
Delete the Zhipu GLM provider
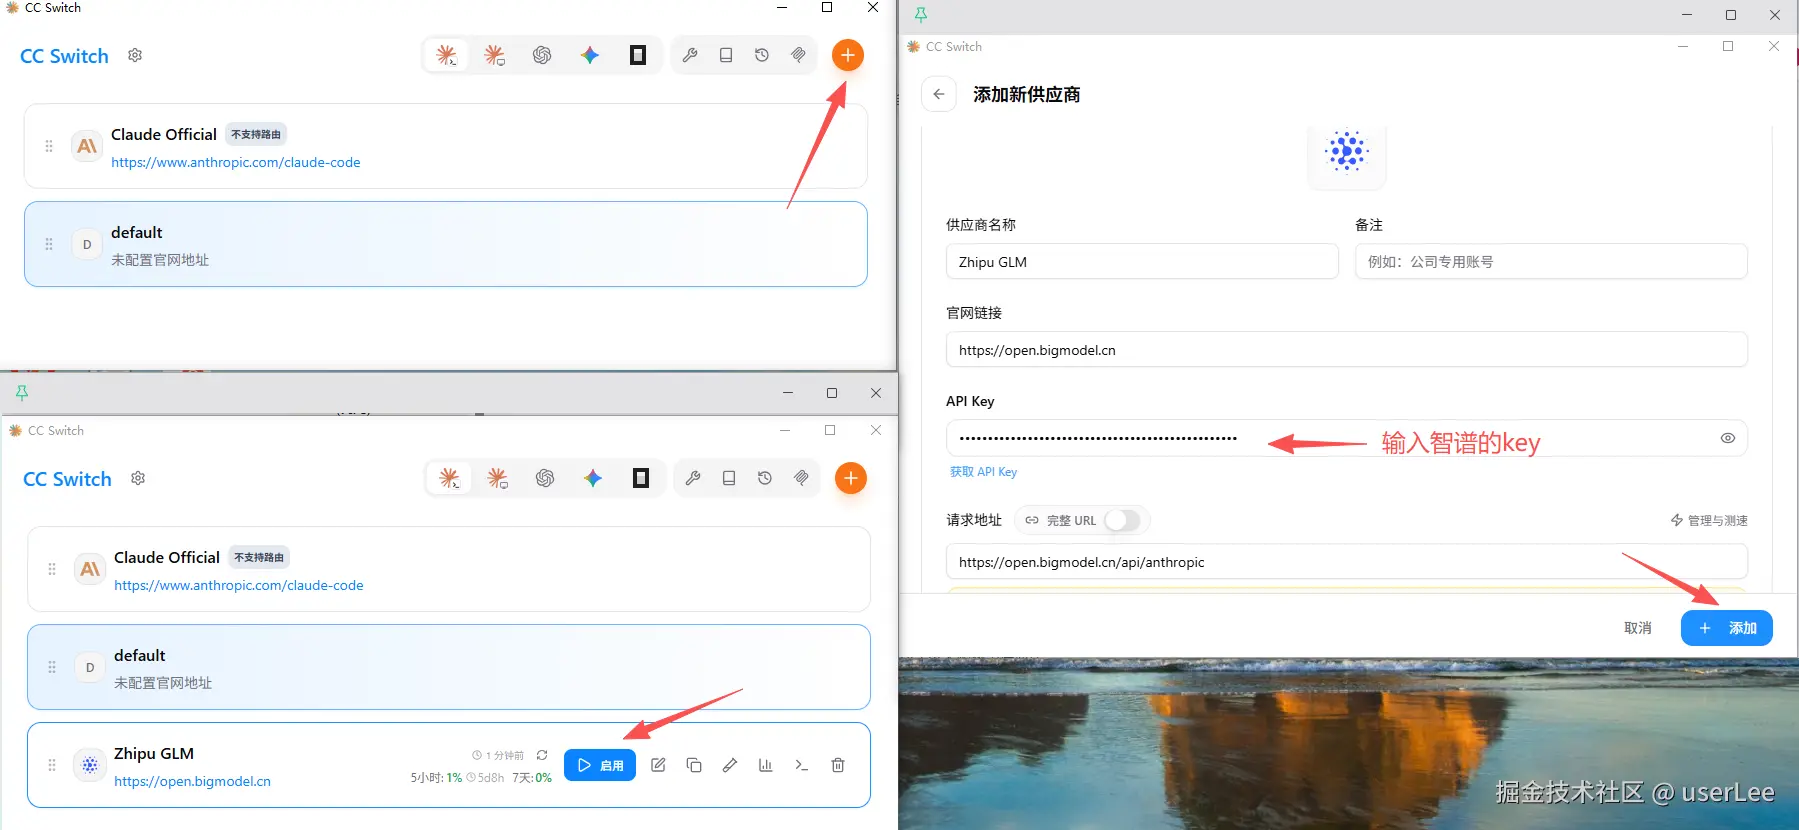838,765
